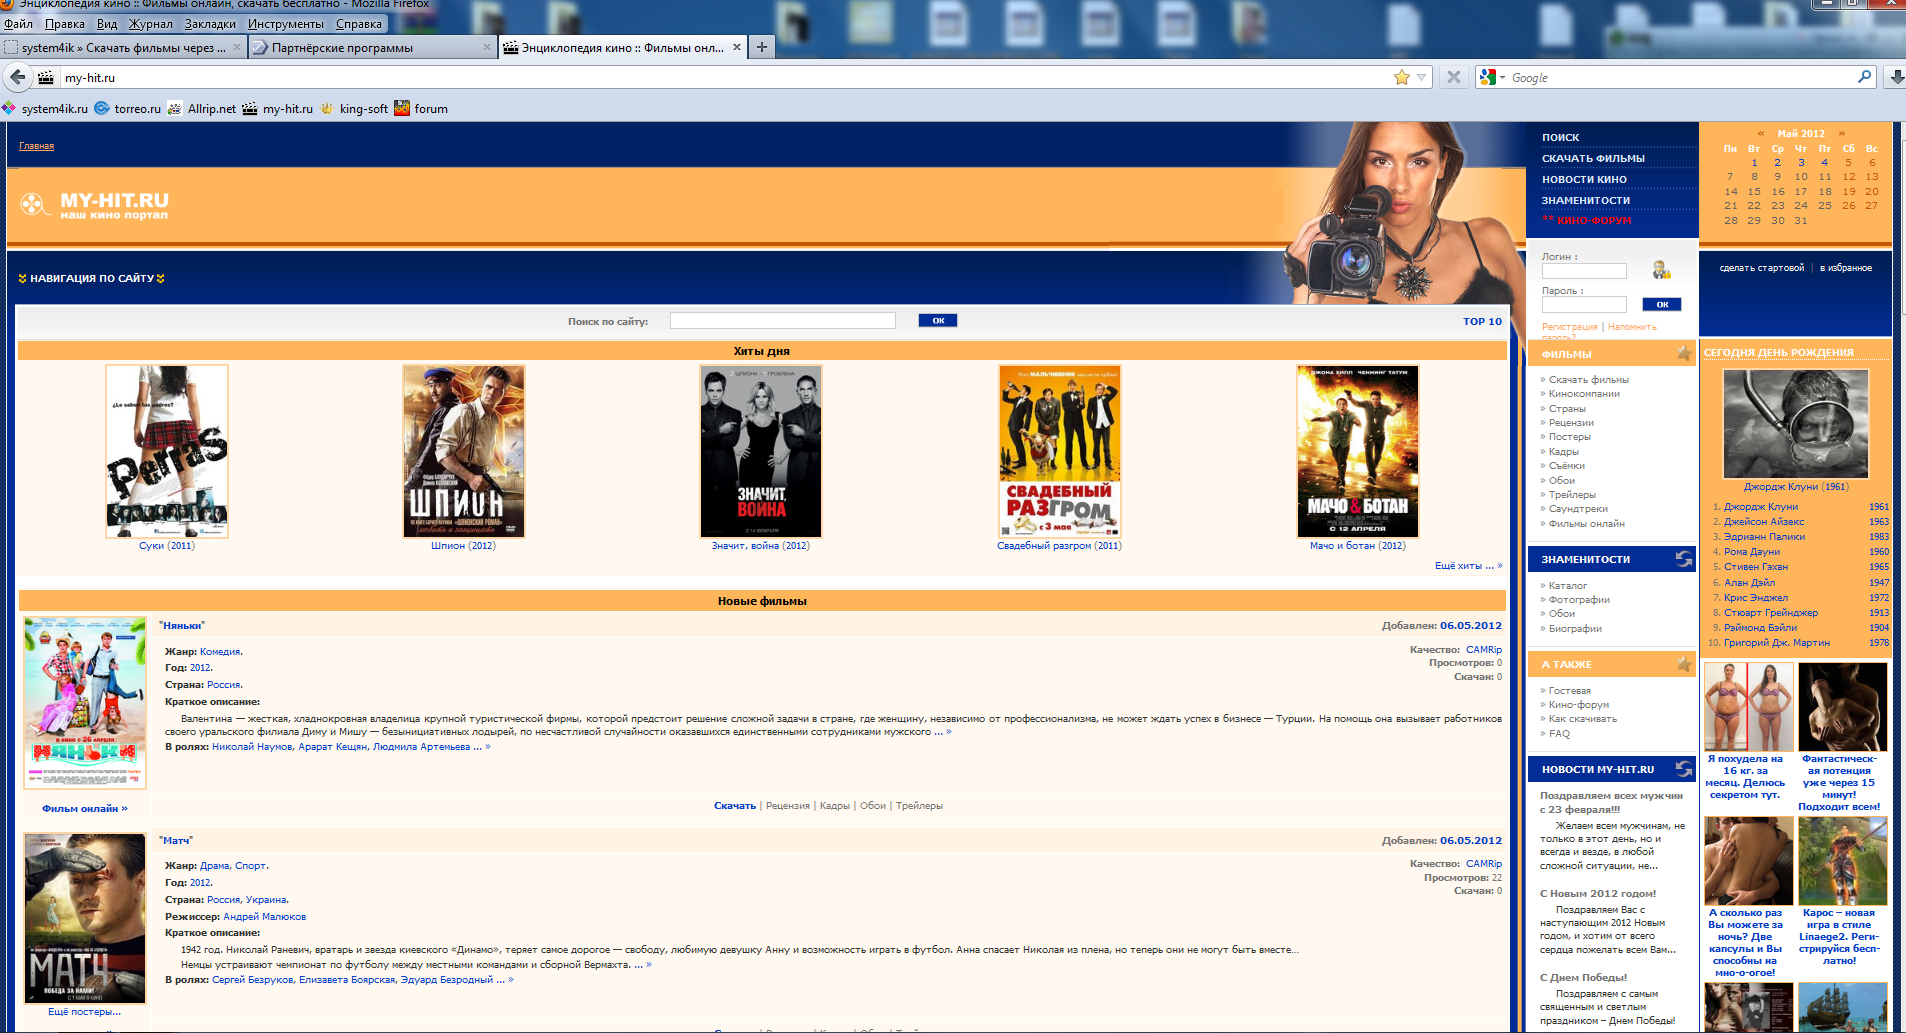Image resolution: width=1906 pixels, height=1033 pixels.
Task: Click the site identity icon in address bar
Action: pos(46,77)
